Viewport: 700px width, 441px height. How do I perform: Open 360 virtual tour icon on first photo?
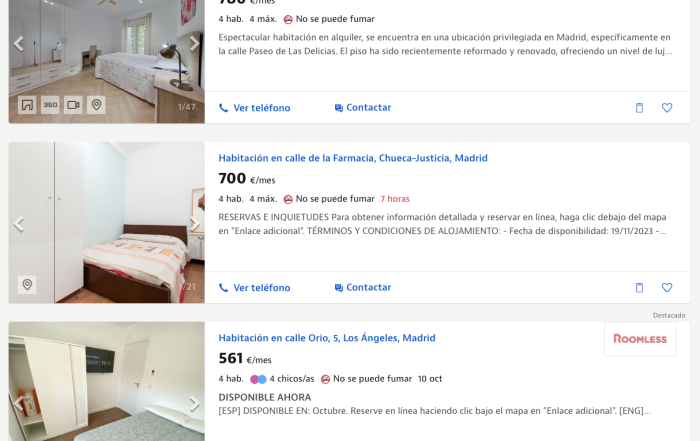[x=50, y=105]
